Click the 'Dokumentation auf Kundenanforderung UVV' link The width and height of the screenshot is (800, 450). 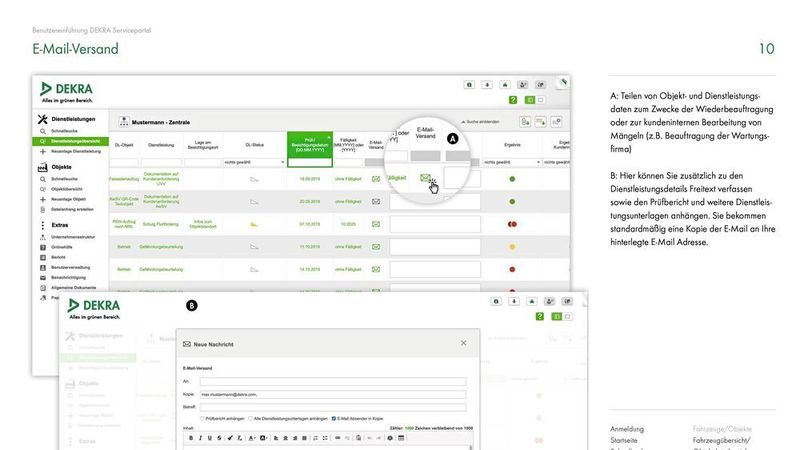coord(161,179)
